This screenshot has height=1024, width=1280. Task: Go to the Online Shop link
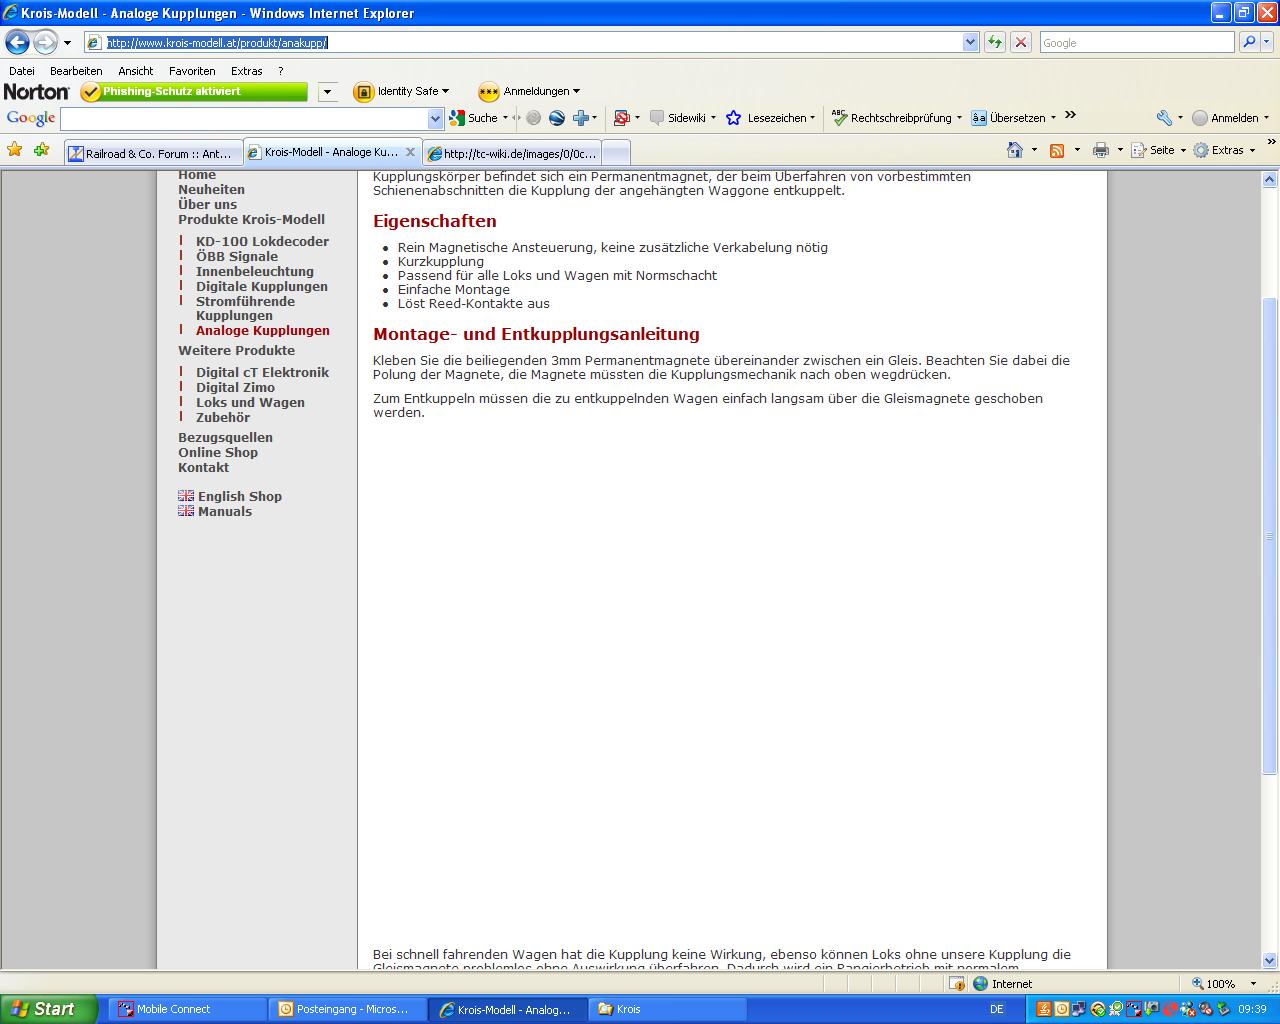pyautogui.click(x=218, y=452)
